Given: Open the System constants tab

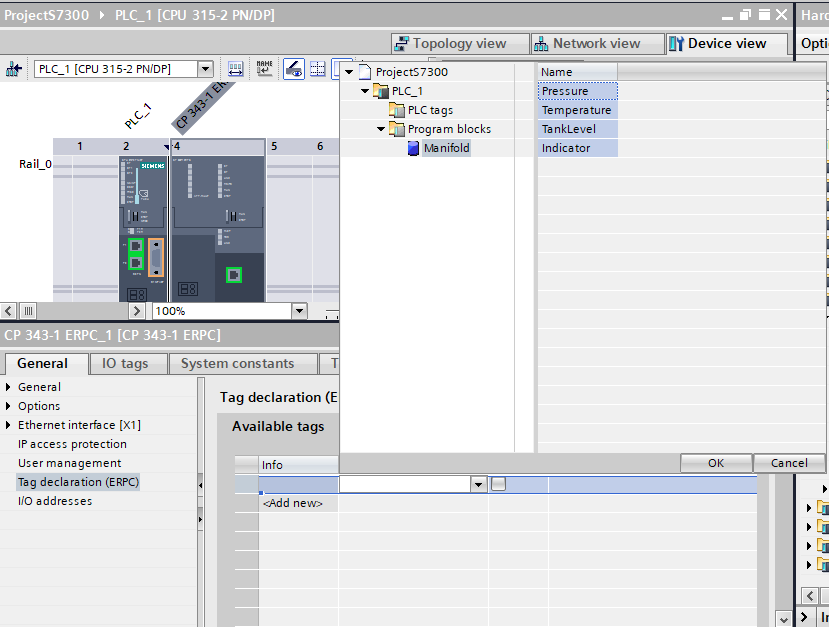Looking at the screenshot, I should [x=243, y=364].
